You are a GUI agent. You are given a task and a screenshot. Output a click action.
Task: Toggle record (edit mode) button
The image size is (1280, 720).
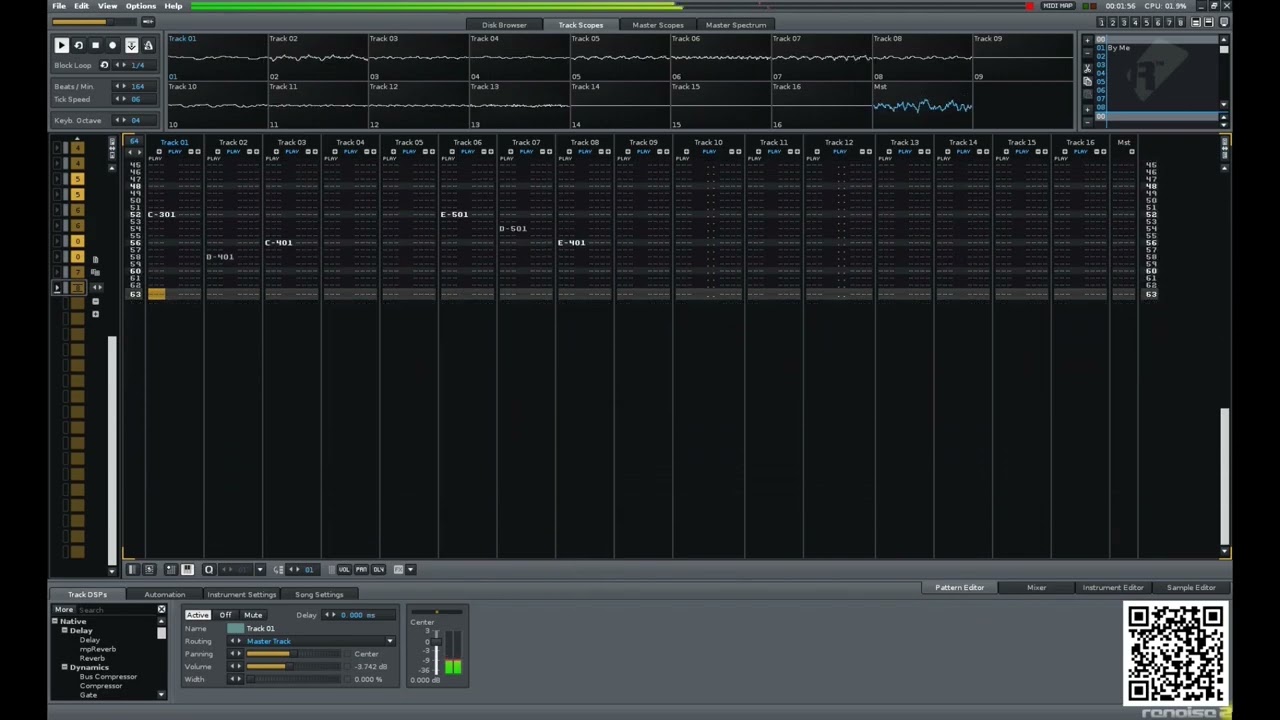tap(112, 45)
